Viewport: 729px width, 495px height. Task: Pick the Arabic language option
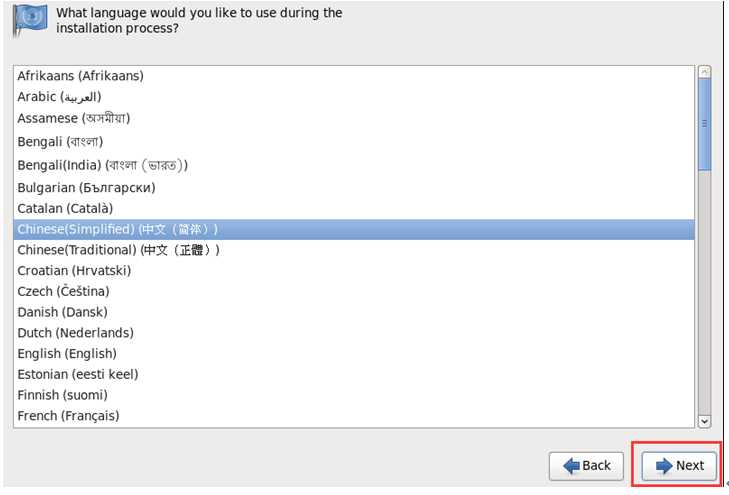click(x=354, y=97)
